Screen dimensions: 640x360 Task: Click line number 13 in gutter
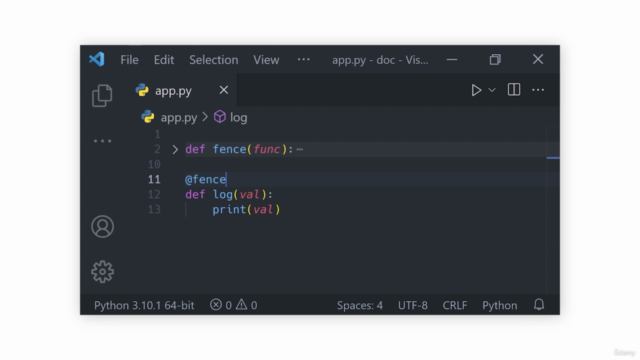(154, 210)
